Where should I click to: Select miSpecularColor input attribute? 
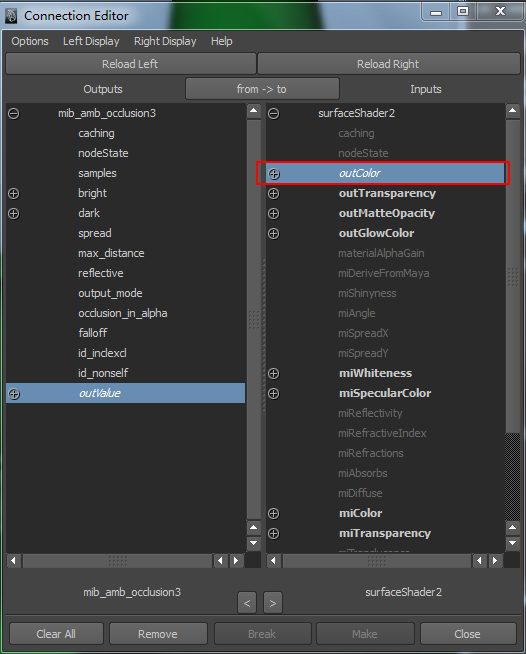point(385,393)
